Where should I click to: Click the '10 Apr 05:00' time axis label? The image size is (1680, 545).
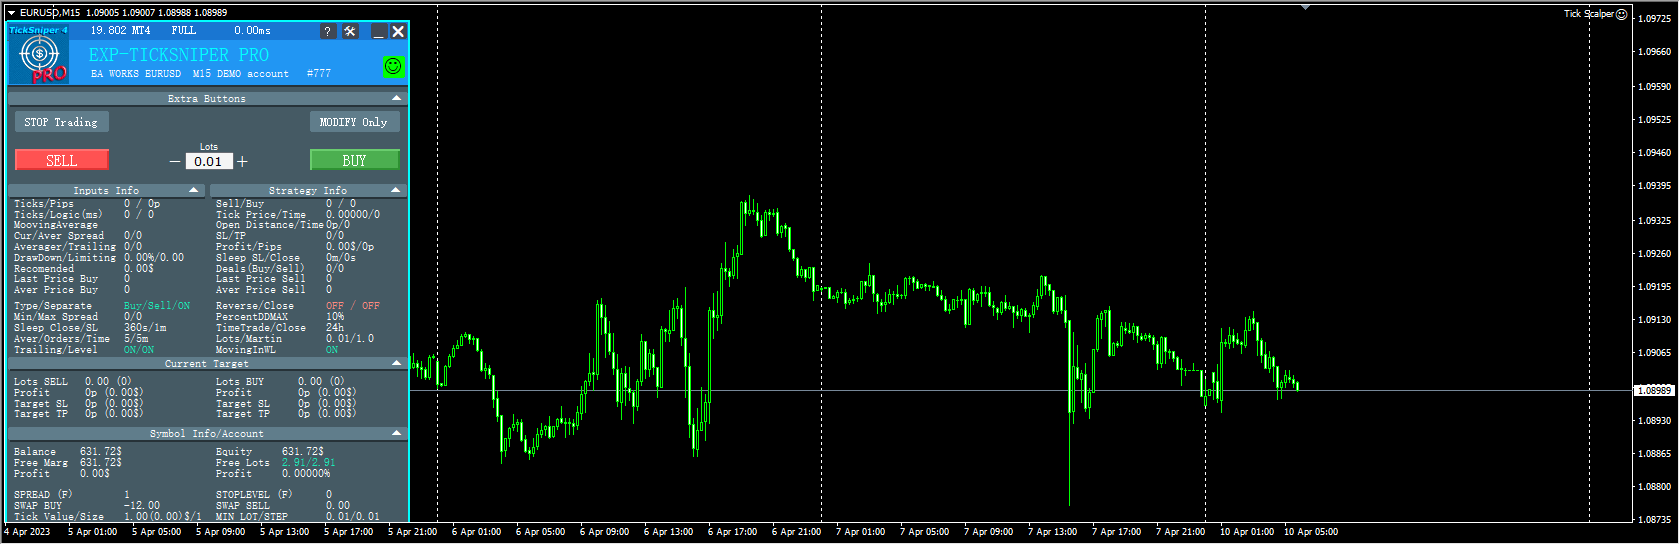[1310, 532]
